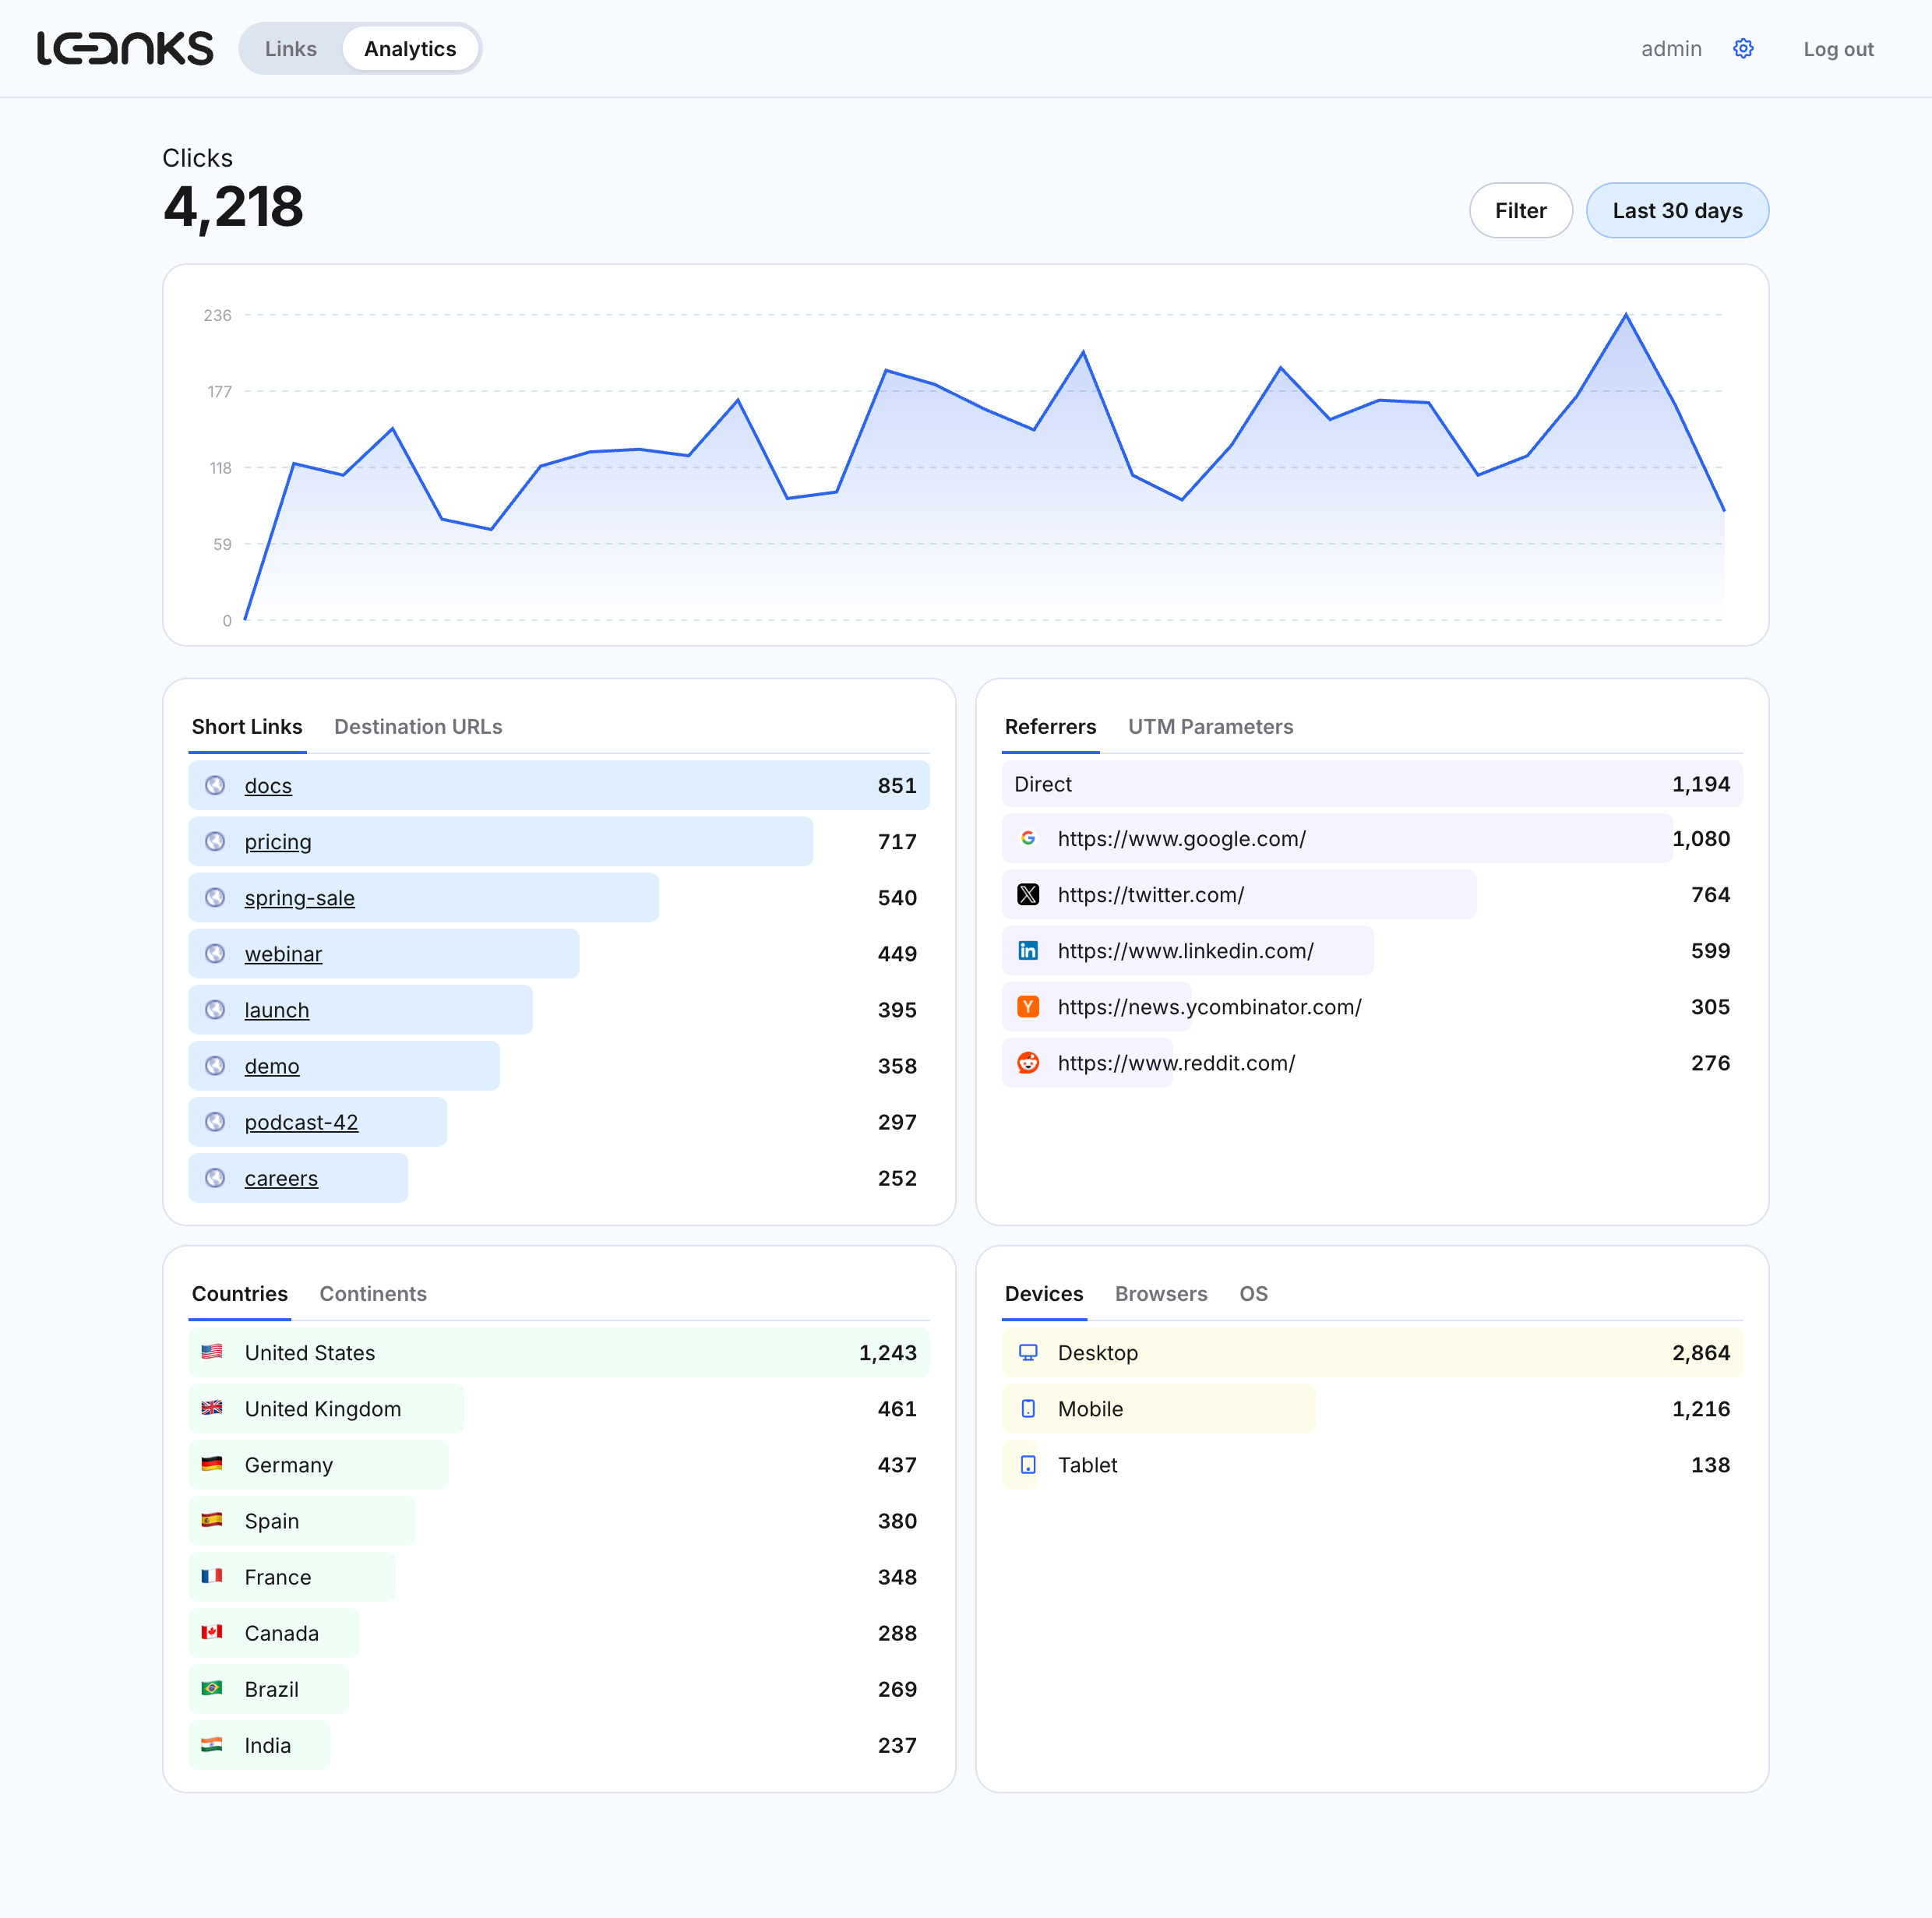Image resolution: width=1932 pixels, height=1918 pixels.
Task: Switch to the Links view
Action: pos(291,49)
